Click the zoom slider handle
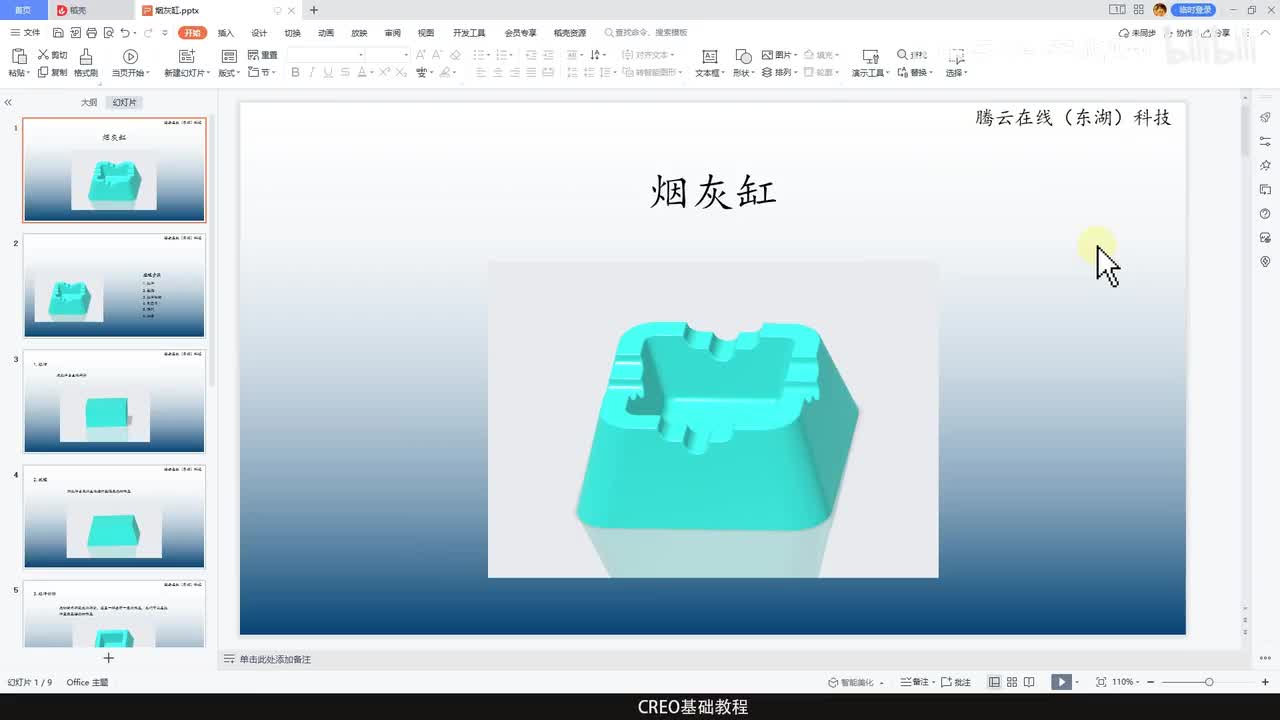The height and width of the screenshot is (720, 1280). pyautogui.click(x=1209, y=682)
